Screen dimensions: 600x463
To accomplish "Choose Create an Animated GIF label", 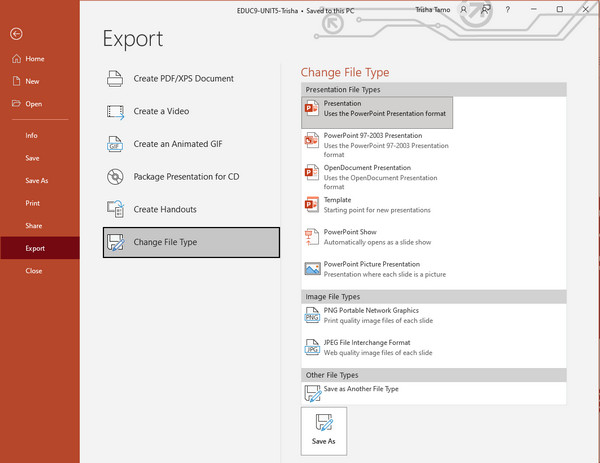I will pos(178,144).
